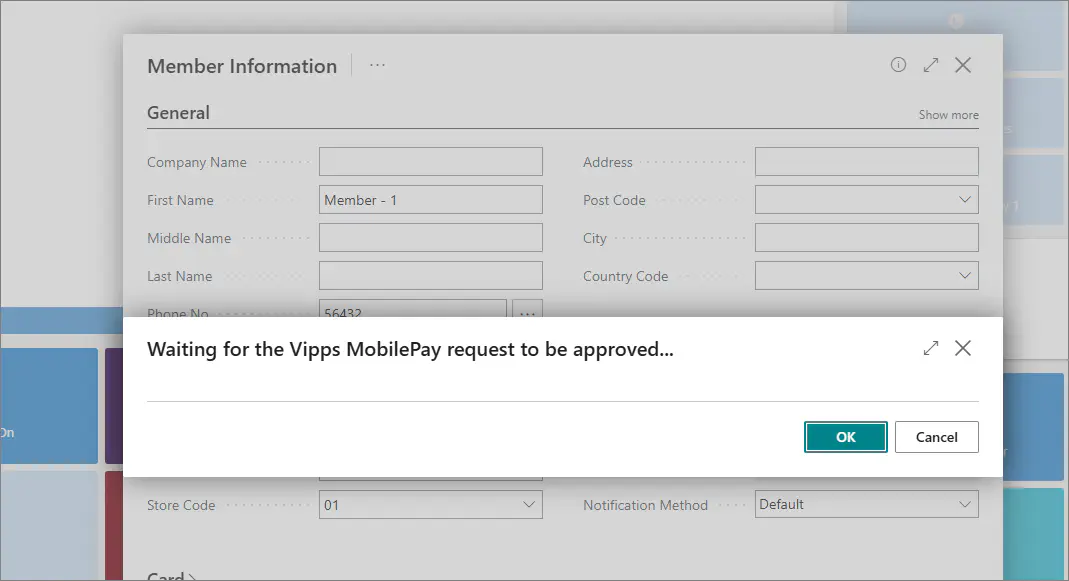Click the Post Code field label
Image resolution: width=1069 pixels, height=581 pixels.
coord(614,200)
